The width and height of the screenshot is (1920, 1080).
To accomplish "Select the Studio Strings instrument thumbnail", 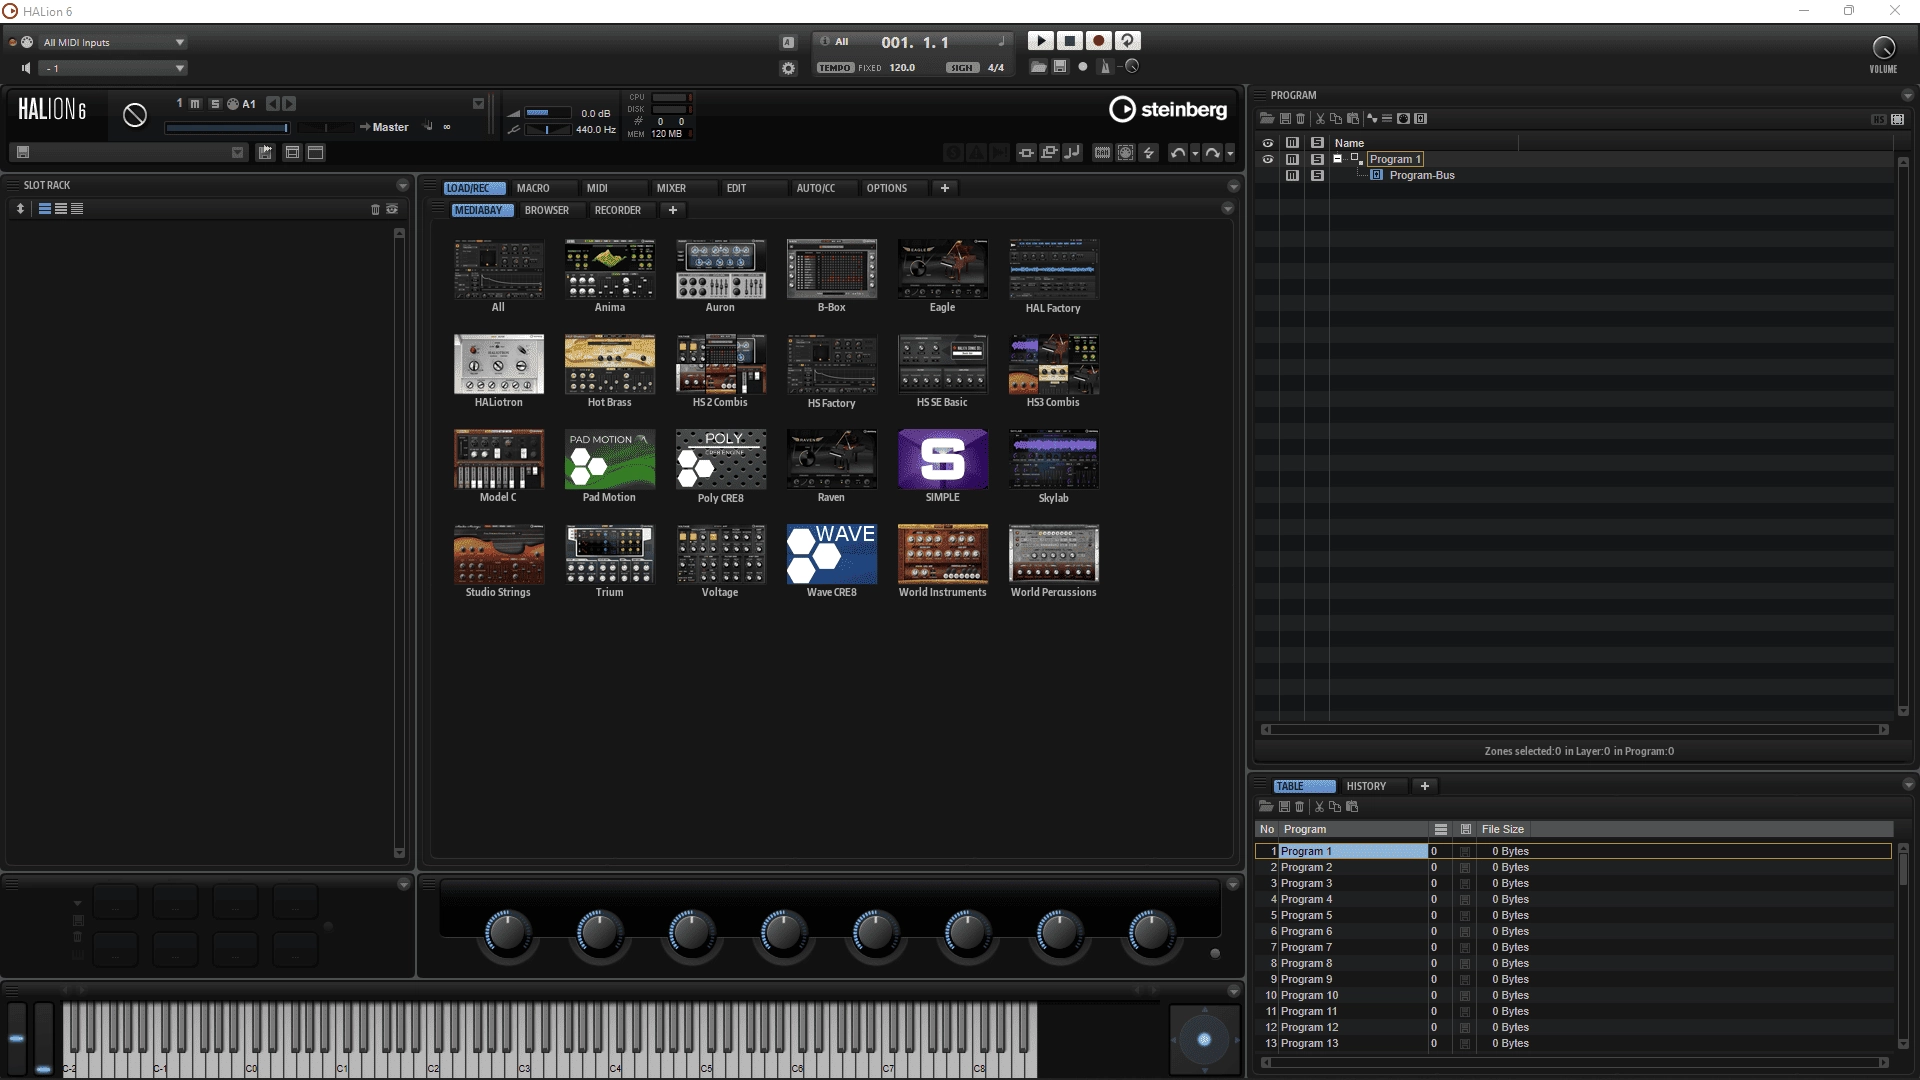I will (499, 555).
